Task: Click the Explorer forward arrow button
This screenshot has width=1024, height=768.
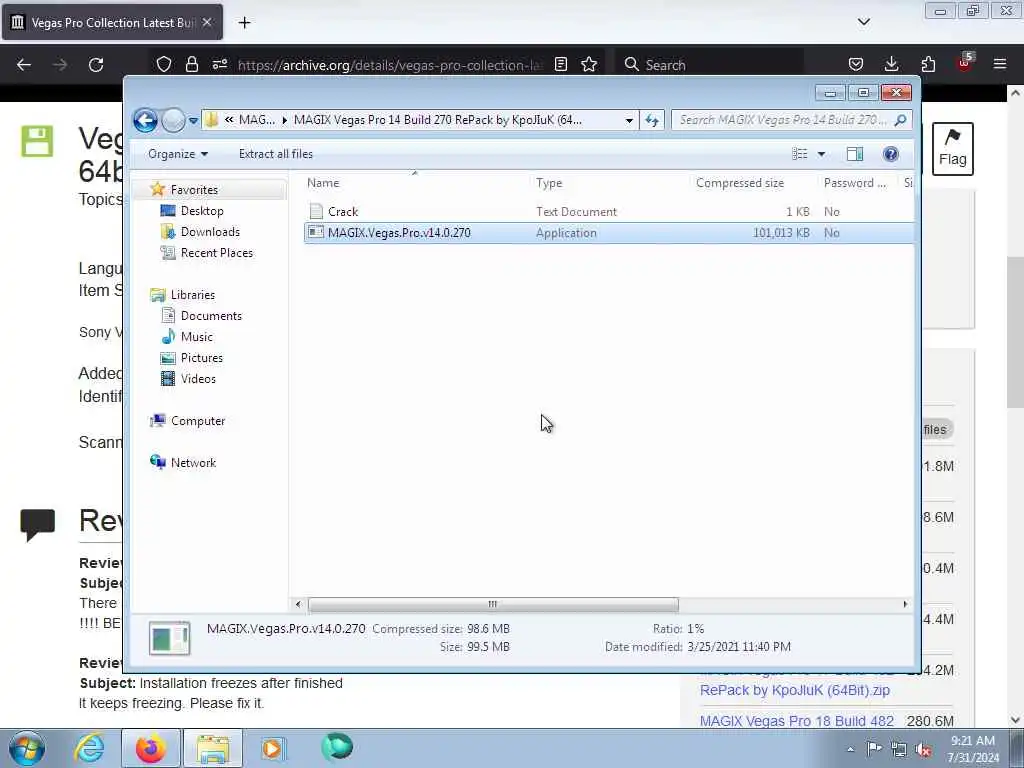Action: point(173,120)
